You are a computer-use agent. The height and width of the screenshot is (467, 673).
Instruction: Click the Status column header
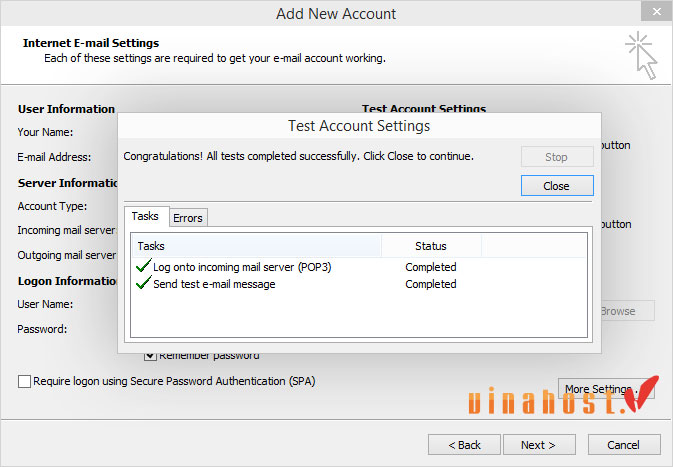[x=431, y=246]
